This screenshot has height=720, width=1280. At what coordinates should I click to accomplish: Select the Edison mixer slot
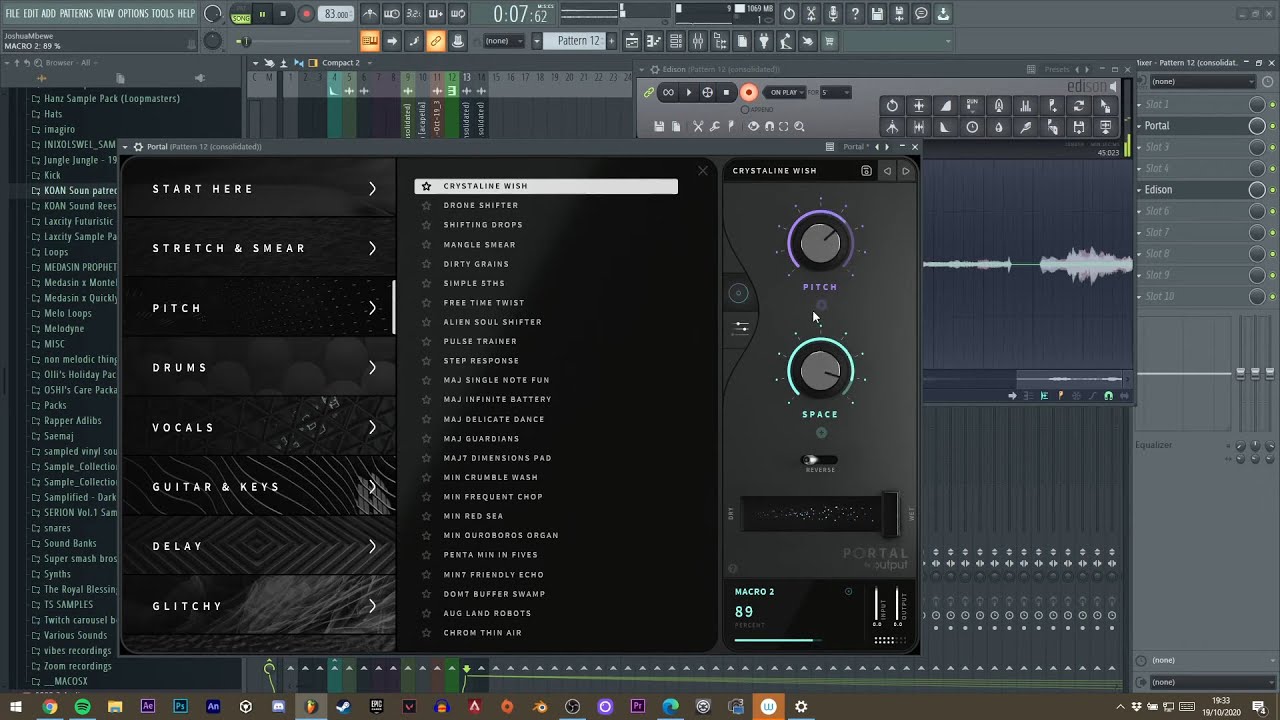[x=1193, y=190]
